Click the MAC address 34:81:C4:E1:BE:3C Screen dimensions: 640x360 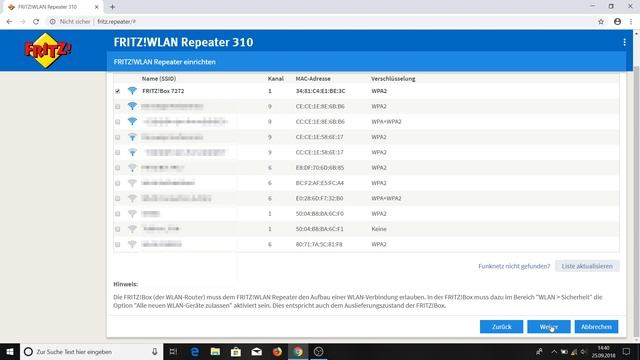320,91
